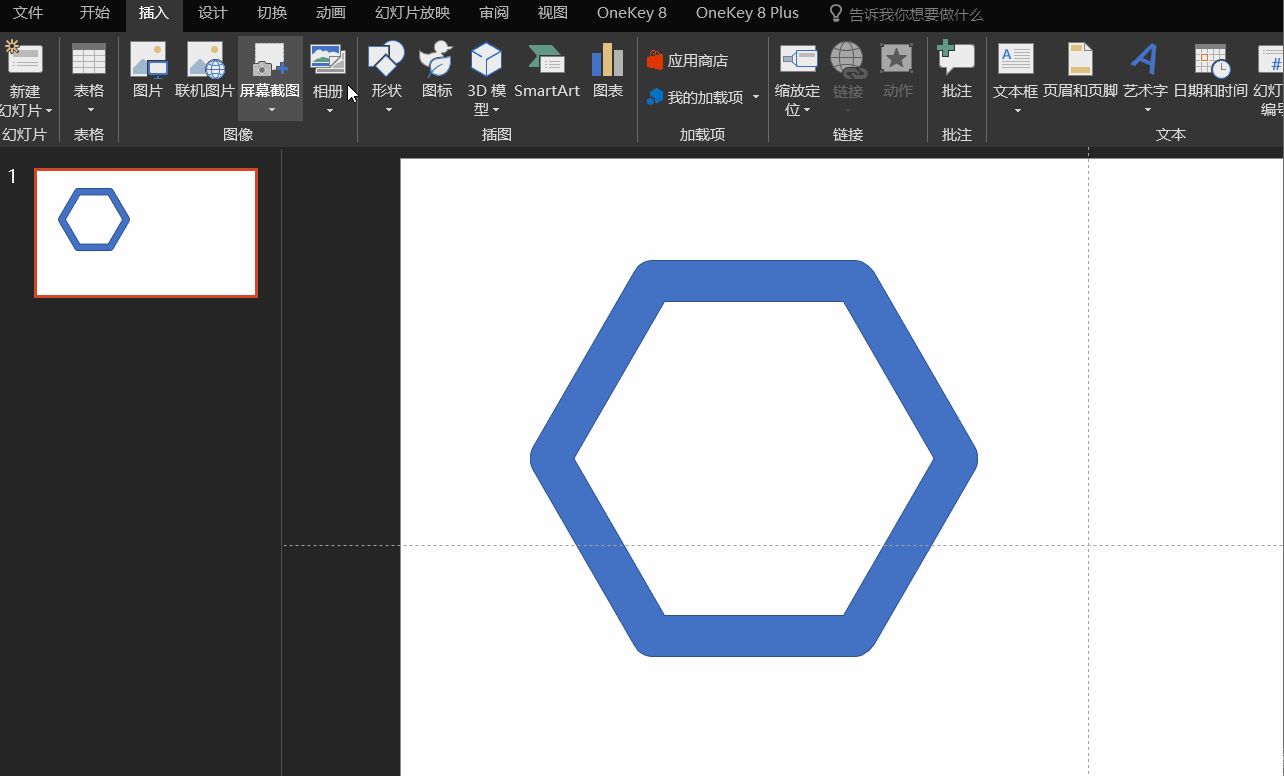The image size is (1284, 776).
Task: Expand the 表格 dropdown arrow
Action: [90, 110]
